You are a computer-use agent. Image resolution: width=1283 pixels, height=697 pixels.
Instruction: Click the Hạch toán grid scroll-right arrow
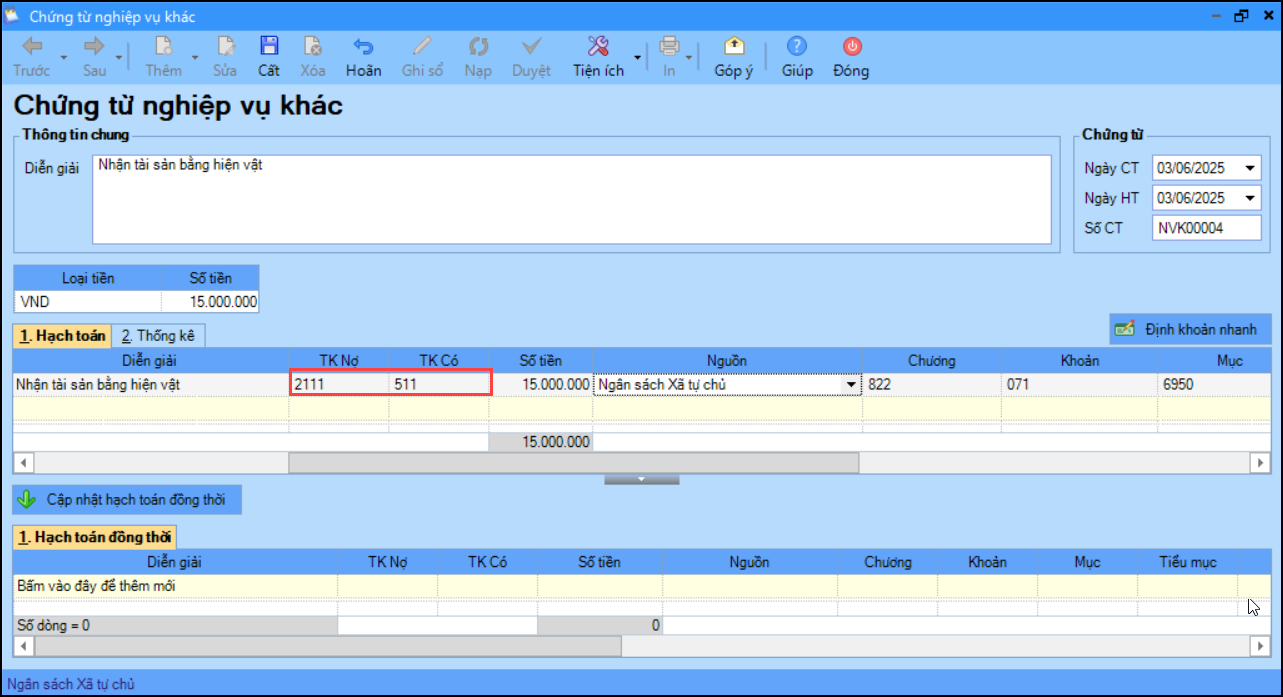1261,463
